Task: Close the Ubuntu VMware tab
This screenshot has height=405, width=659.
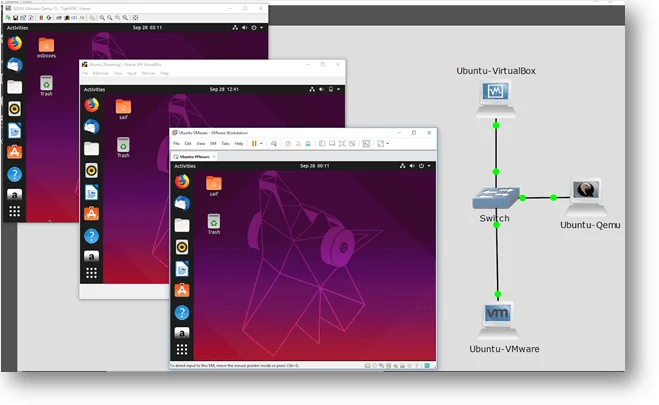Action: [x=214, y=157]
